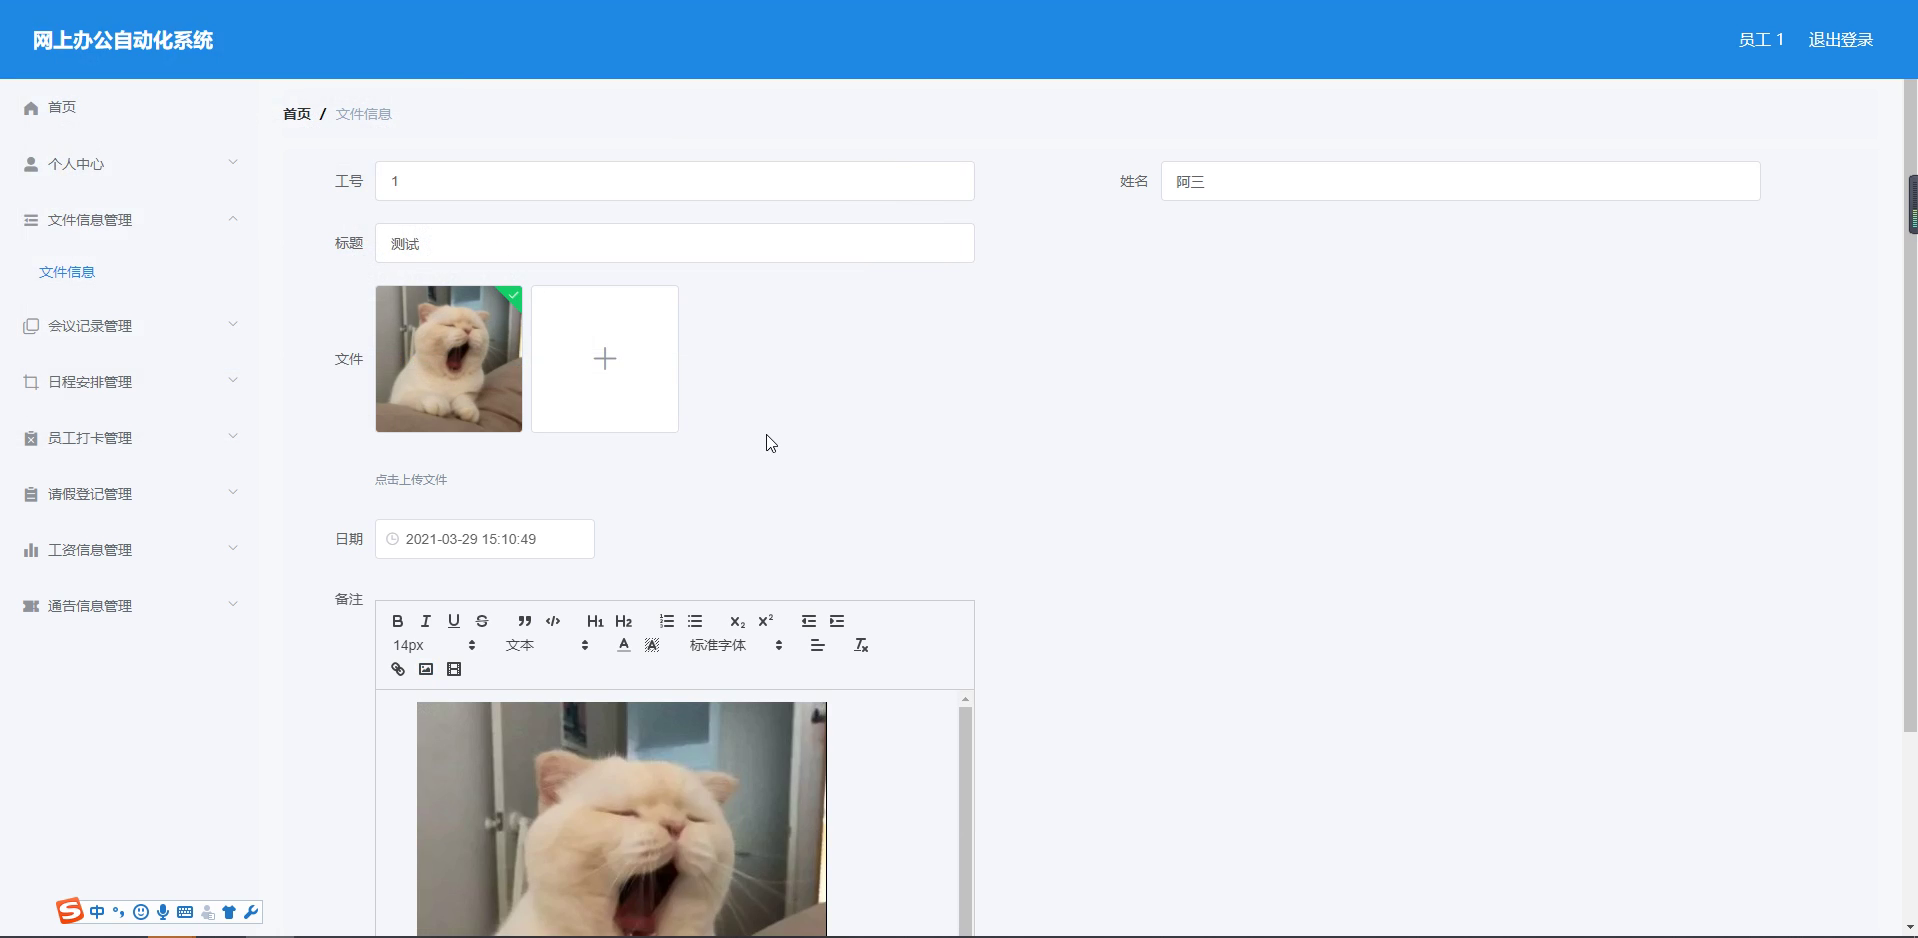Expand the 通告信息管理 sidebar menu

pyautogui.click(x=129, y=605)
